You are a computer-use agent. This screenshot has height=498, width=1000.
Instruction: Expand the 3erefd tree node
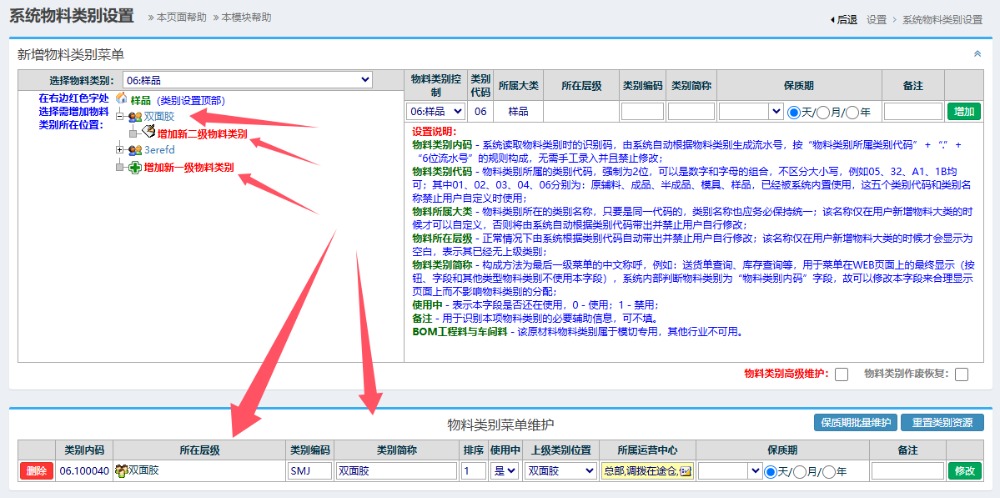[120, 150]
